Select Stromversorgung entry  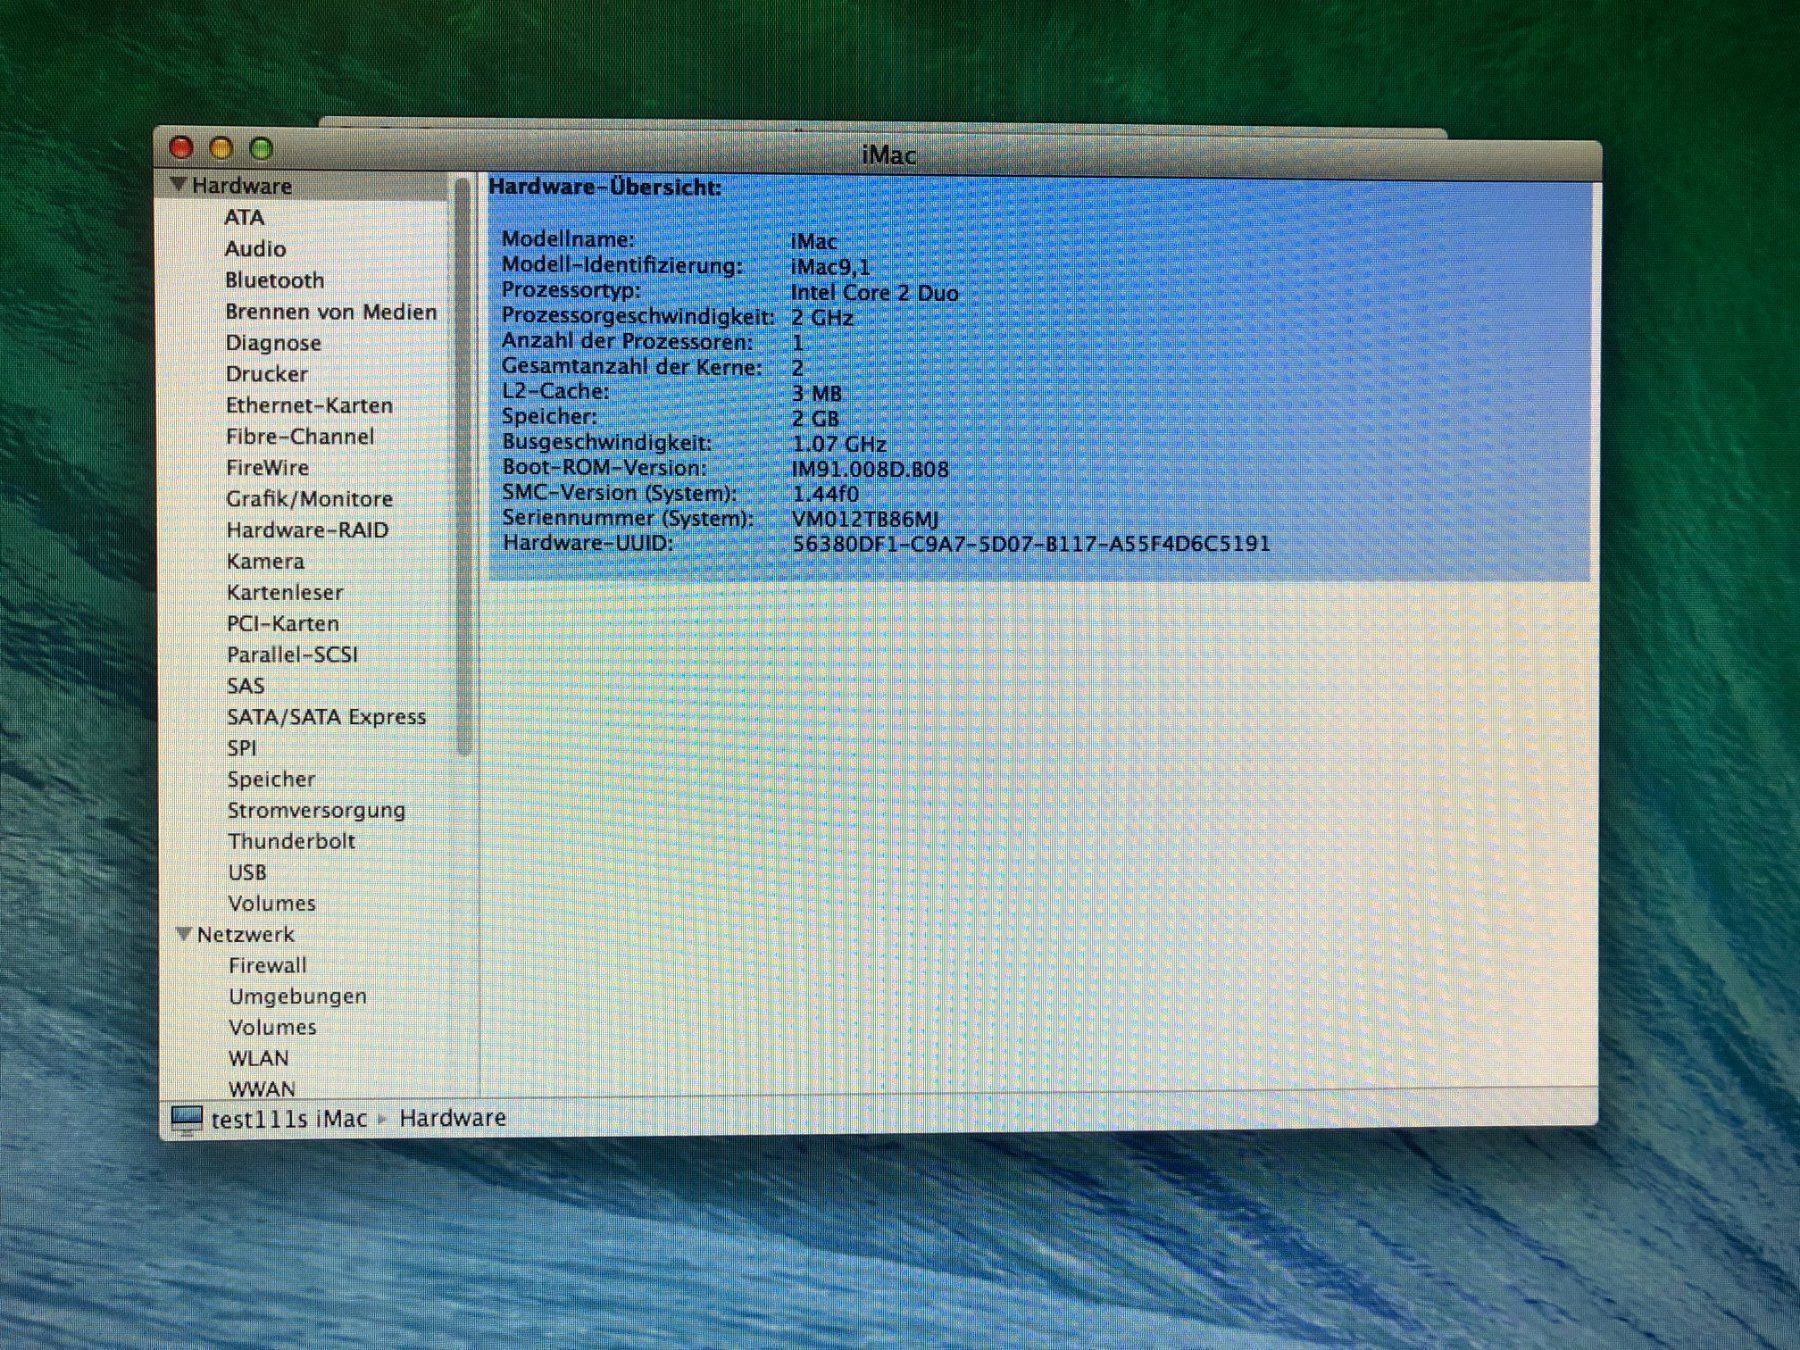tap(316, 810)
